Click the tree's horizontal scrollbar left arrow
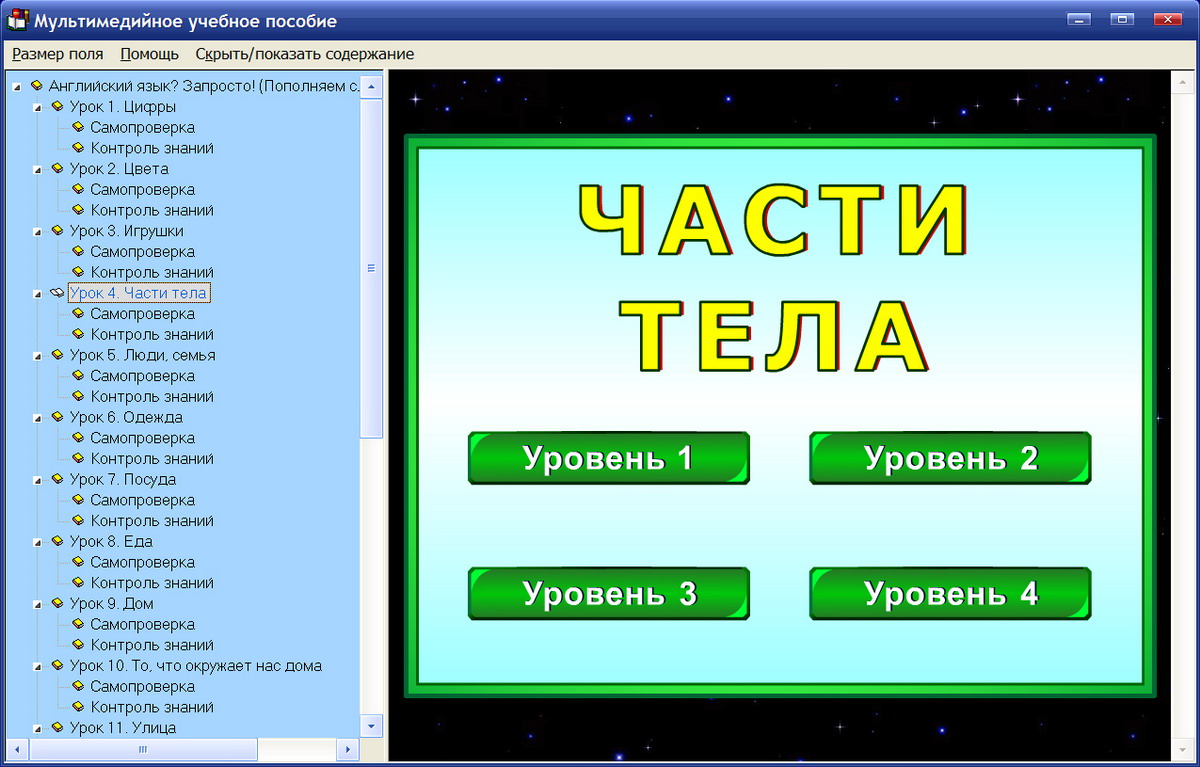 17,748
